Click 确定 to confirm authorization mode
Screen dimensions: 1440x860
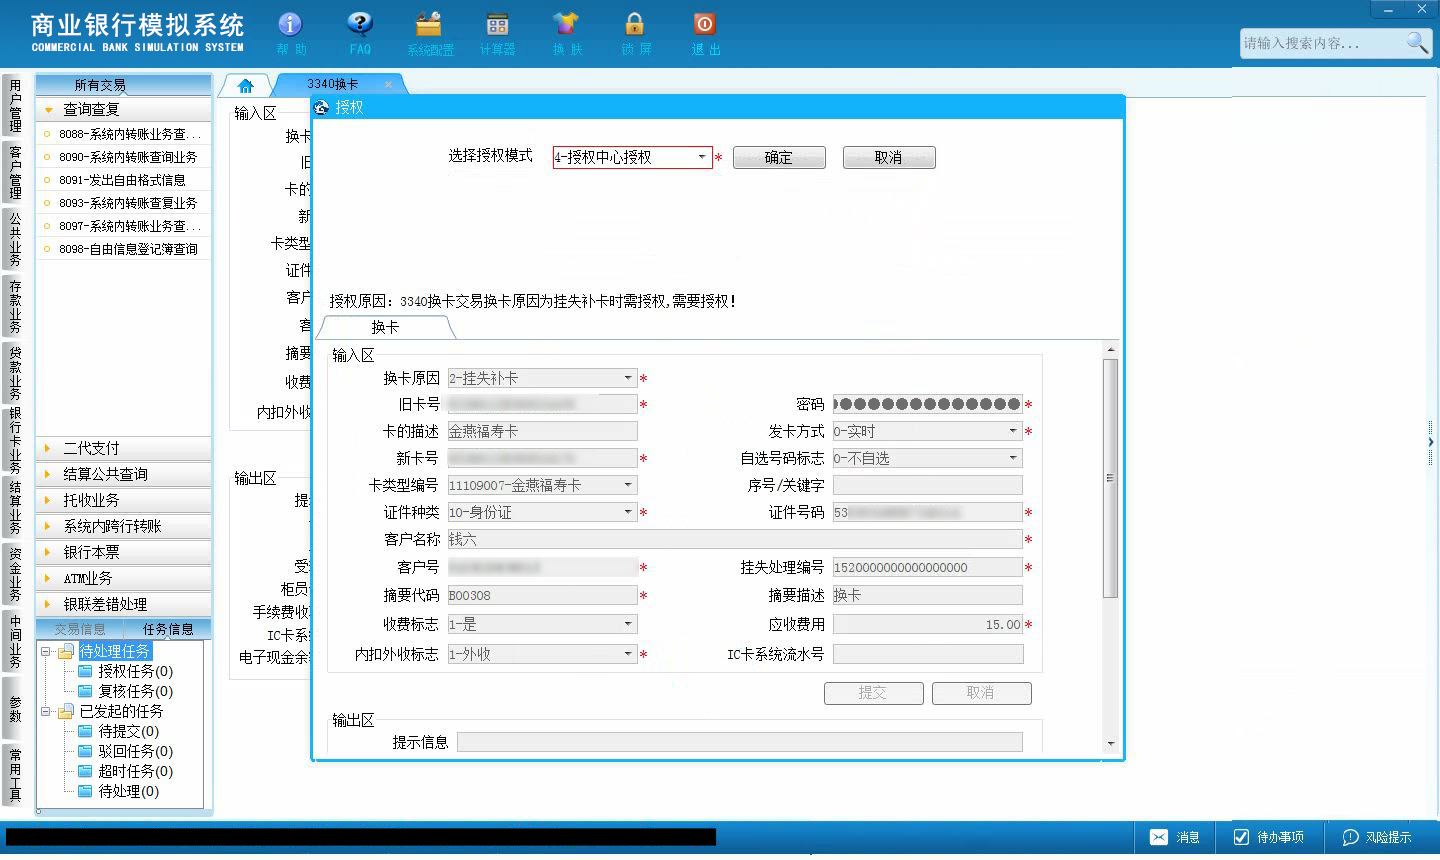(779, 158)
